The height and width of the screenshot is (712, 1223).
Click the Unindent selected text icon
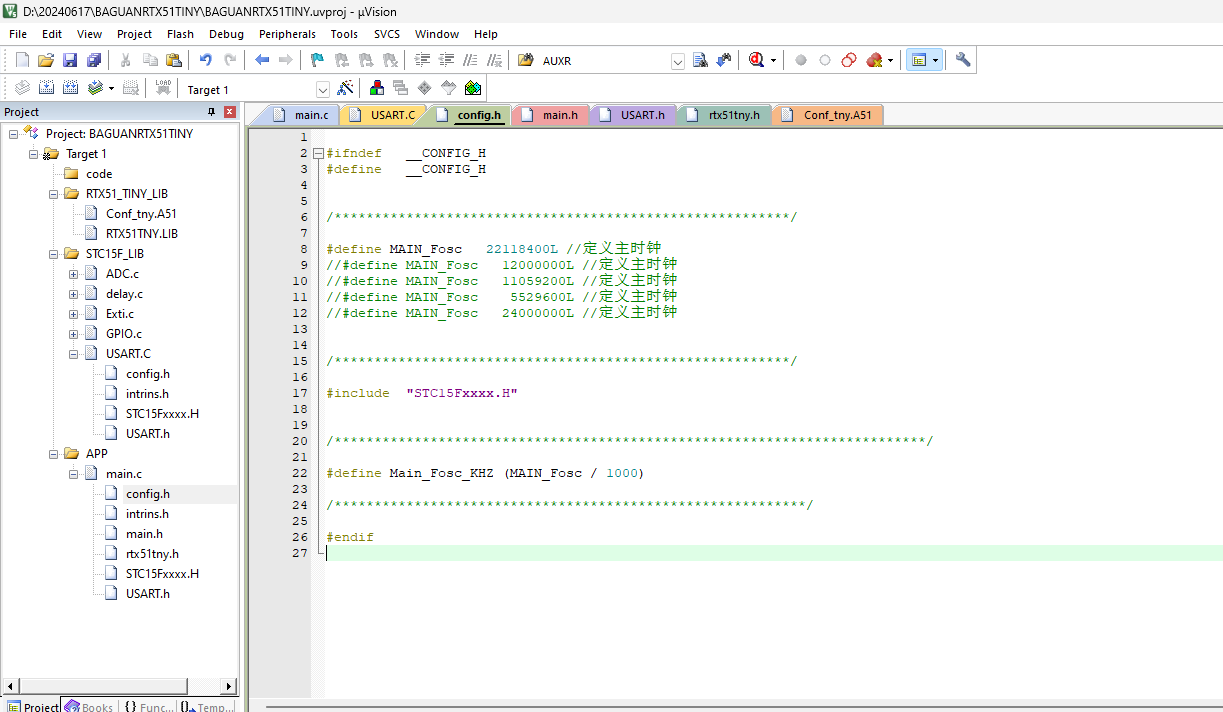coord(447,60)
